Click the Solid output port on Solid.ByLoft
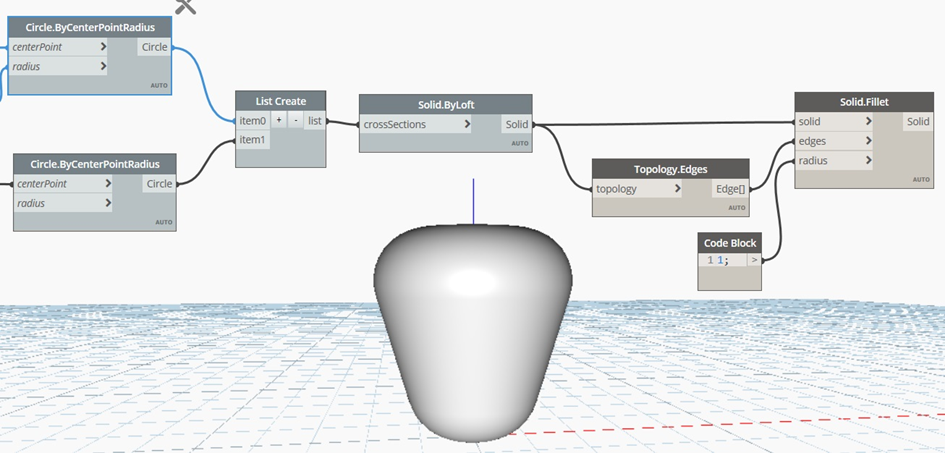Viewport: 945px width, 453px height. click(516, 125)
